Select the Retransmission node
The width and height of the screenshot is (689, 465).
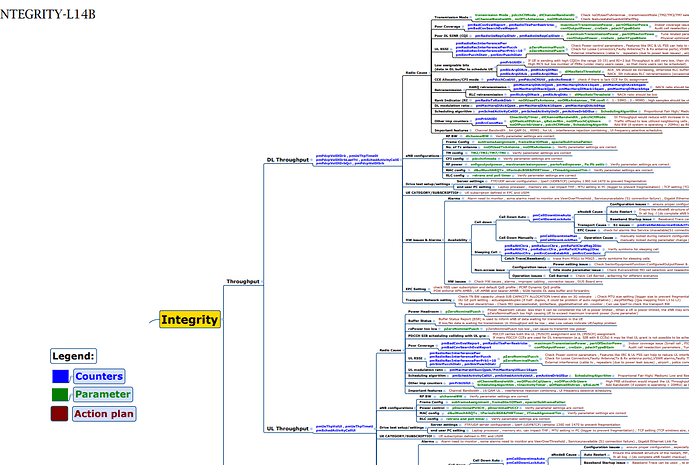448,90
